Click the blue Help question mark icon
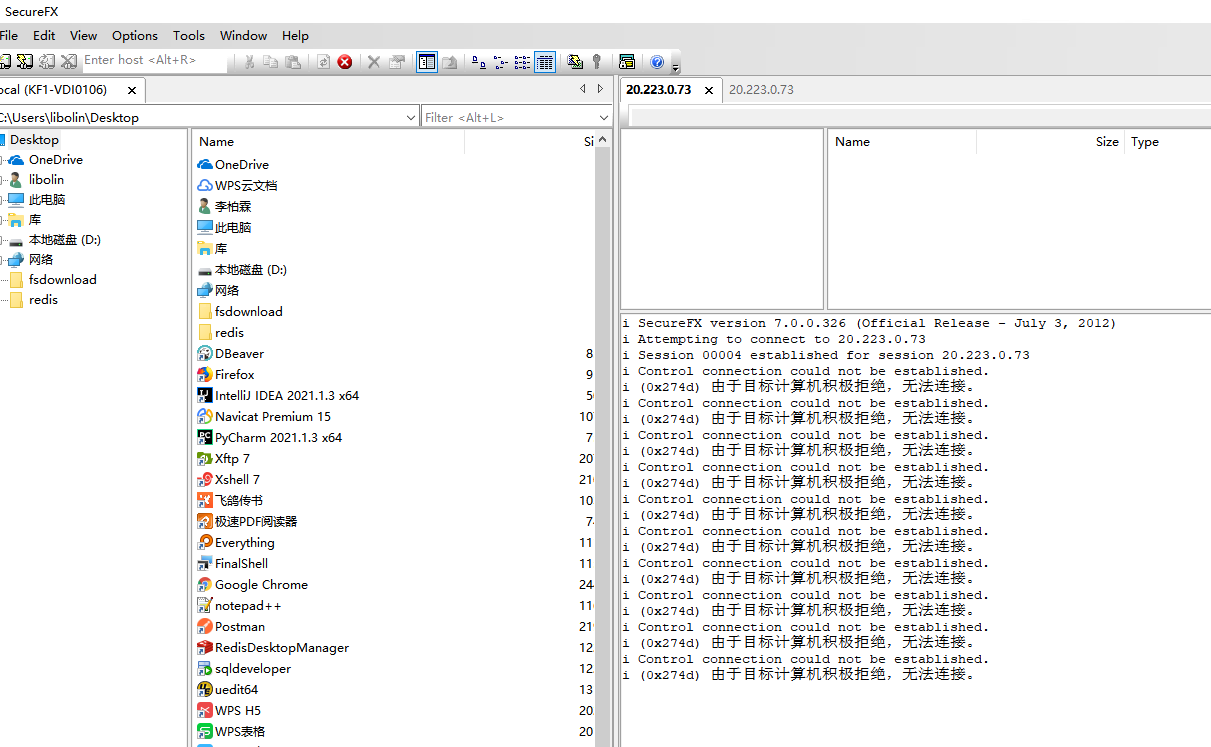Viewport: 1211px width, 747px height. pos(657,61)
